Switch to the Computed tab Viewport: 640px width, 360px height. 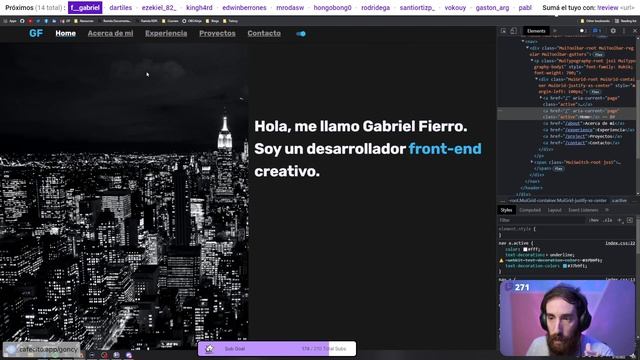[x=530, y=210]
